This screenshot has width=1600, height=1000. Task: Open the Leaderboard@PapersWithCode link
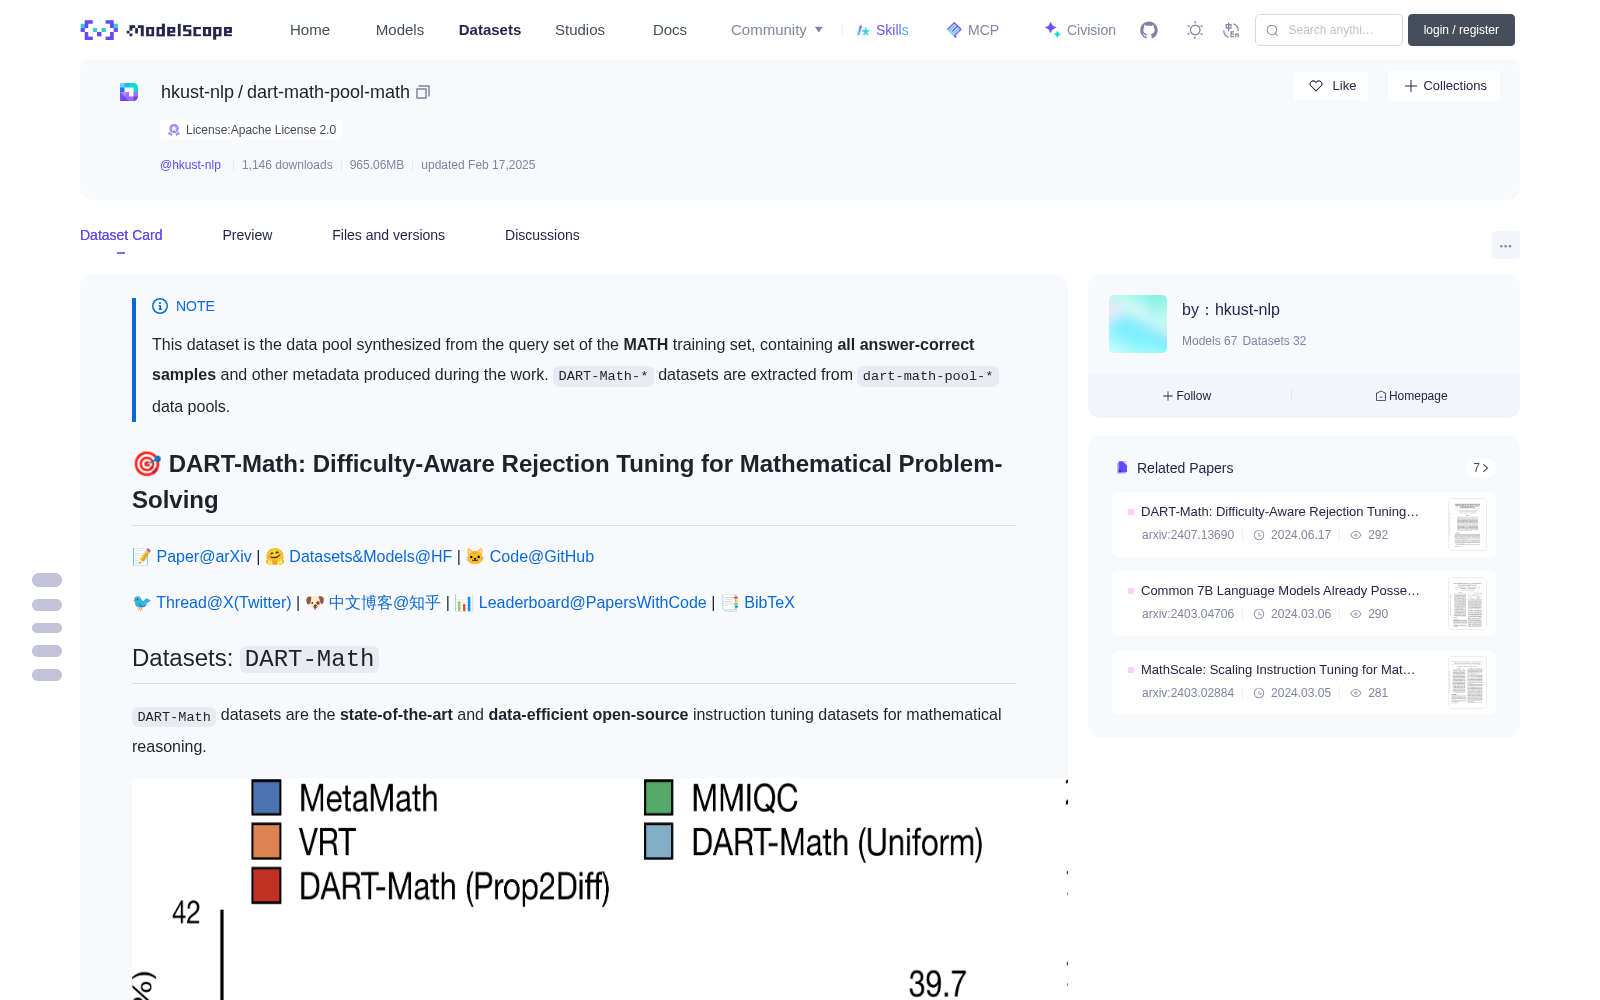pos(592,602)
